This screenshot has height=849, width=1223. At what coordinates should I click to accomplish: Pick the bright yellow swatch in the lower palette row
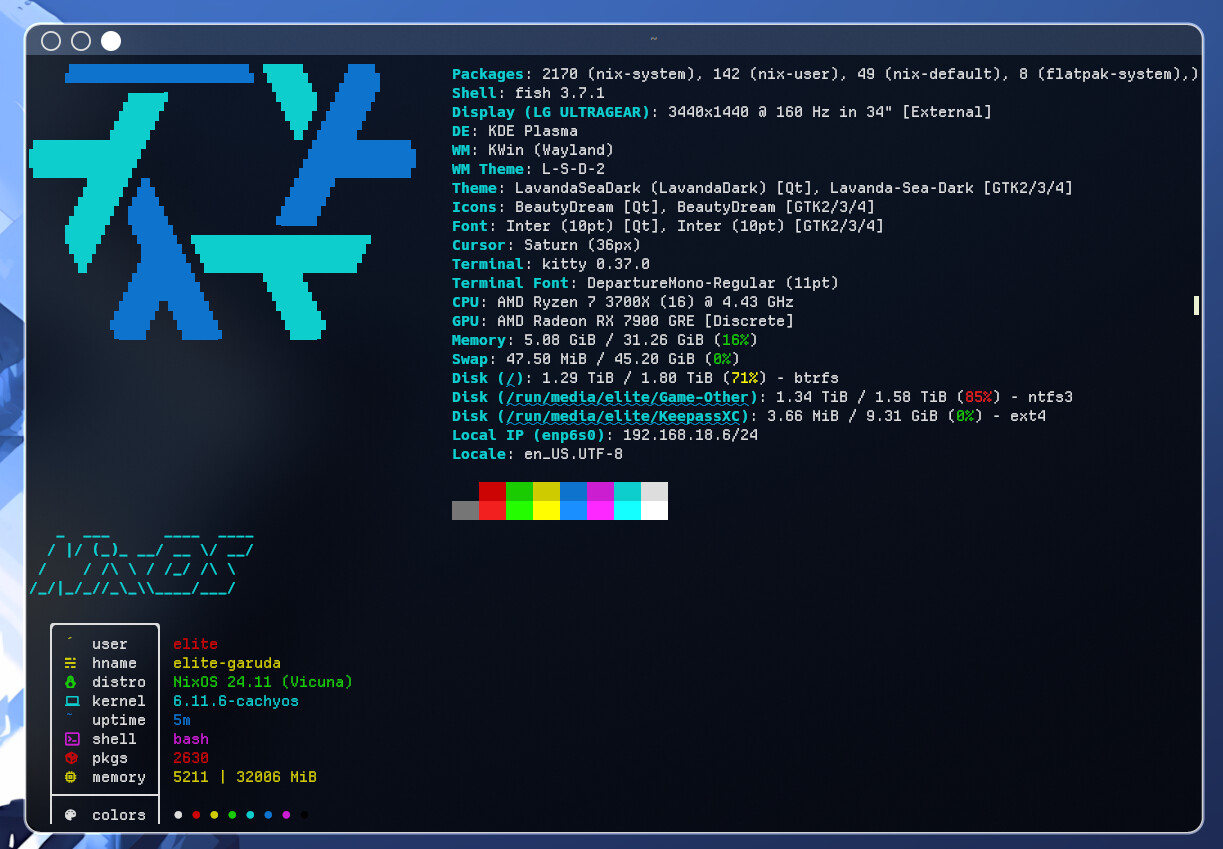(546, 510)
